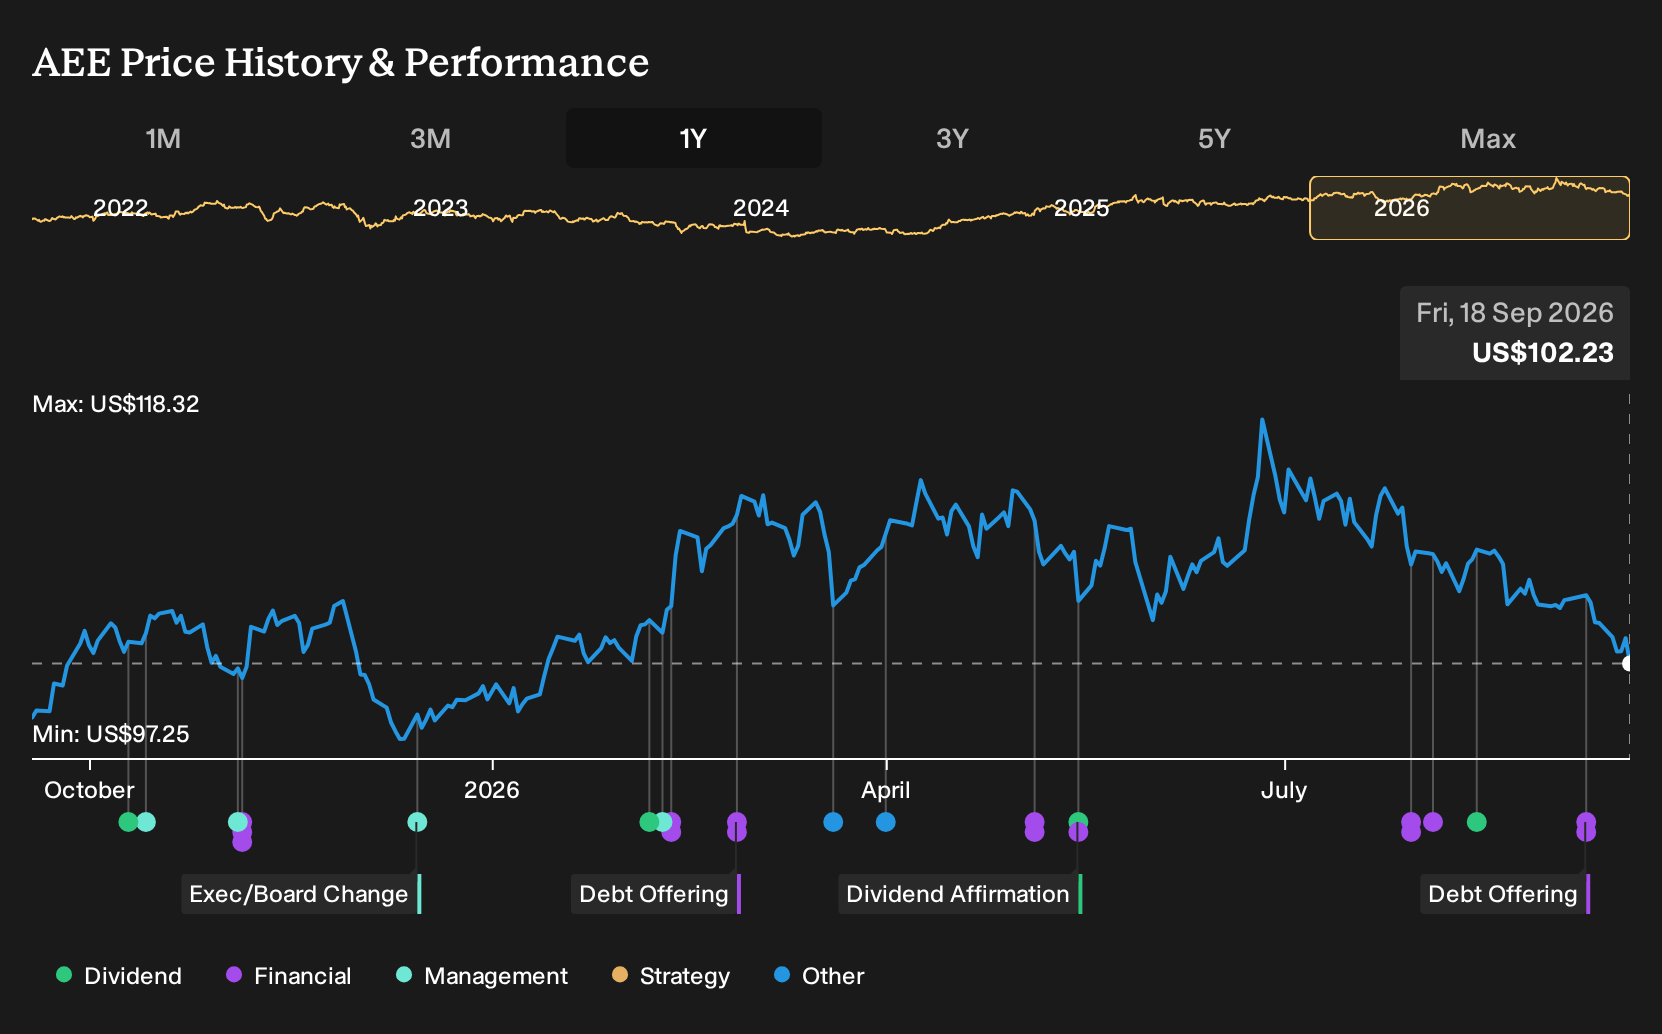The image size is (1662, 1034).
Task: Click the purple marker overlapping green above Dividend Affirmation
Action: coord(1078,832)
